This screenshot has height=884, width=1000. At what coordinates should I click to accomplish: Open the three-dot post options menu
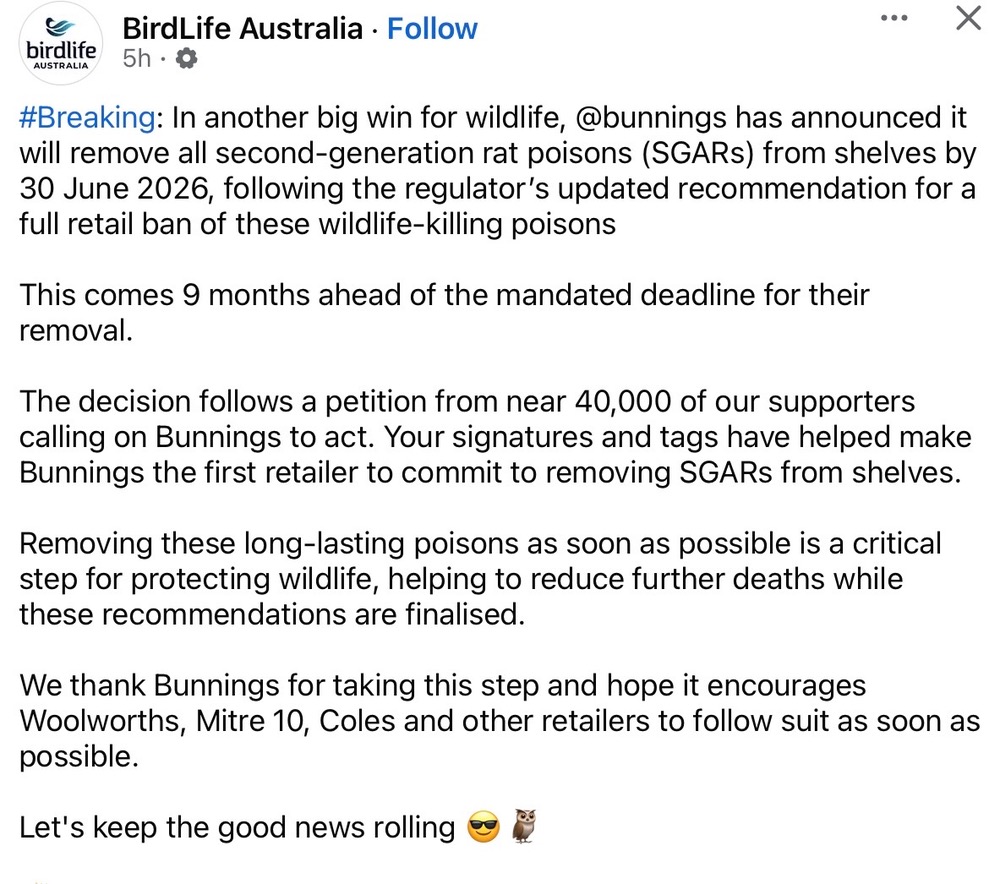896,19
